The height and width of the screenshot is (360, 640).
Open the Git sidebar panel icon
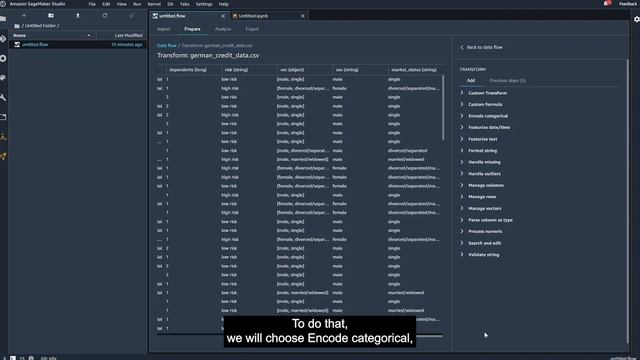click(x=3, y=39)
